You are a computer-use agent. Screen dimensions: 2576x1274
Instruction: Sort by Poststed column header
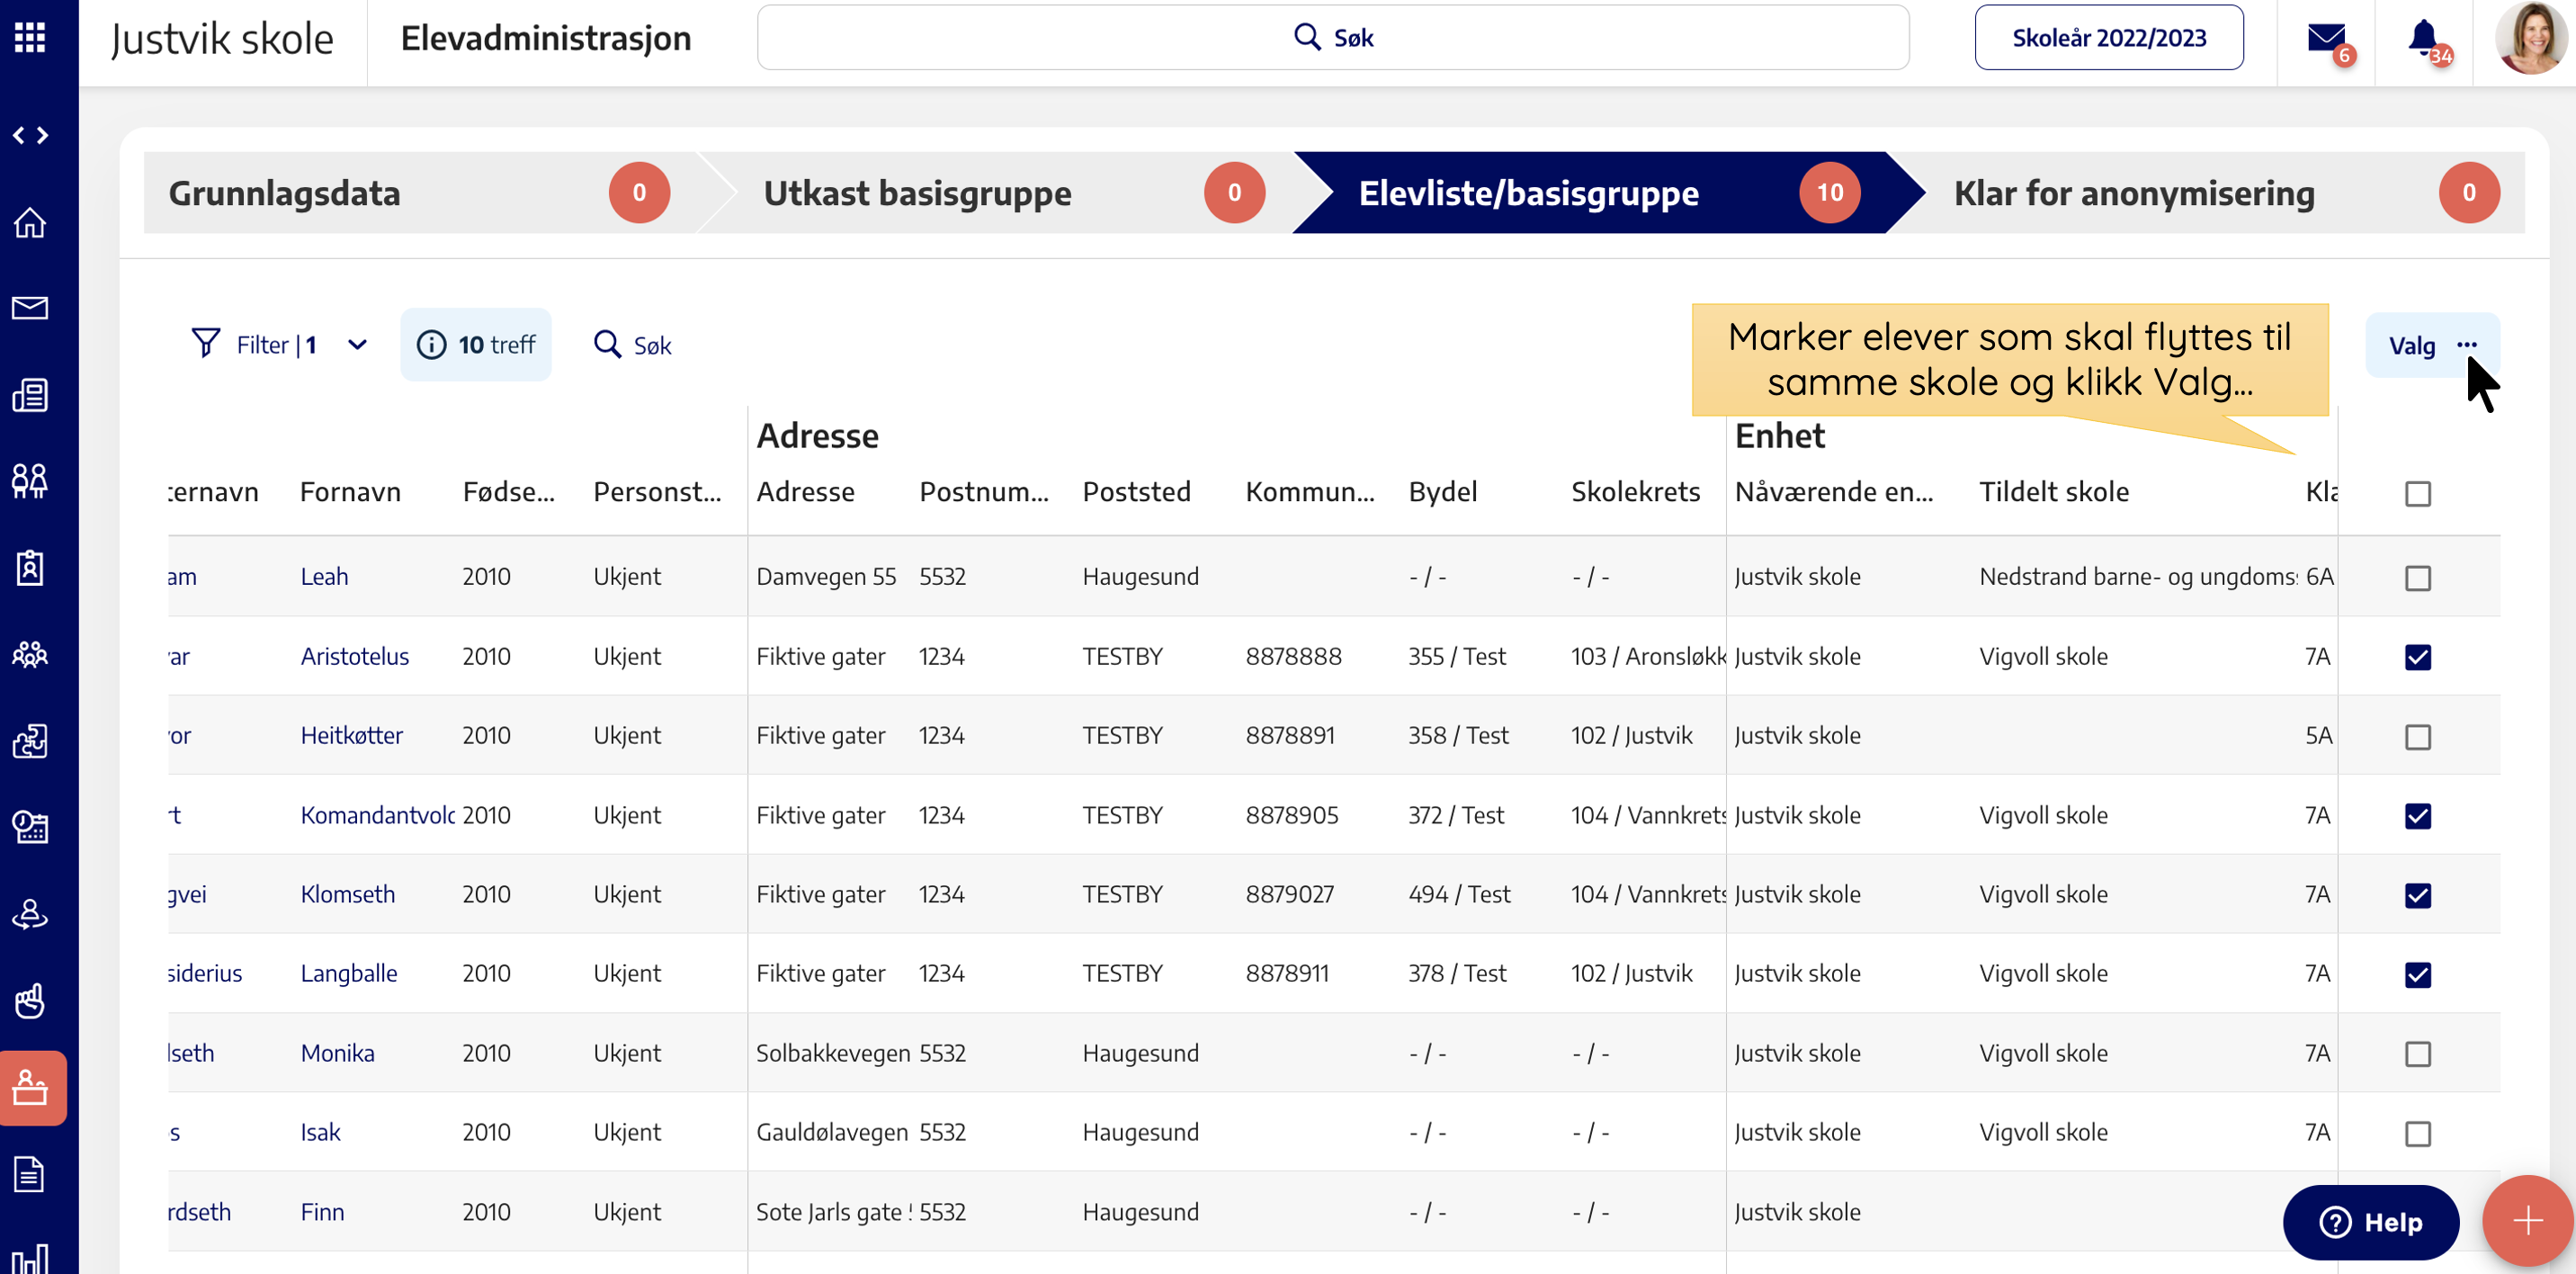[1137, 491]
